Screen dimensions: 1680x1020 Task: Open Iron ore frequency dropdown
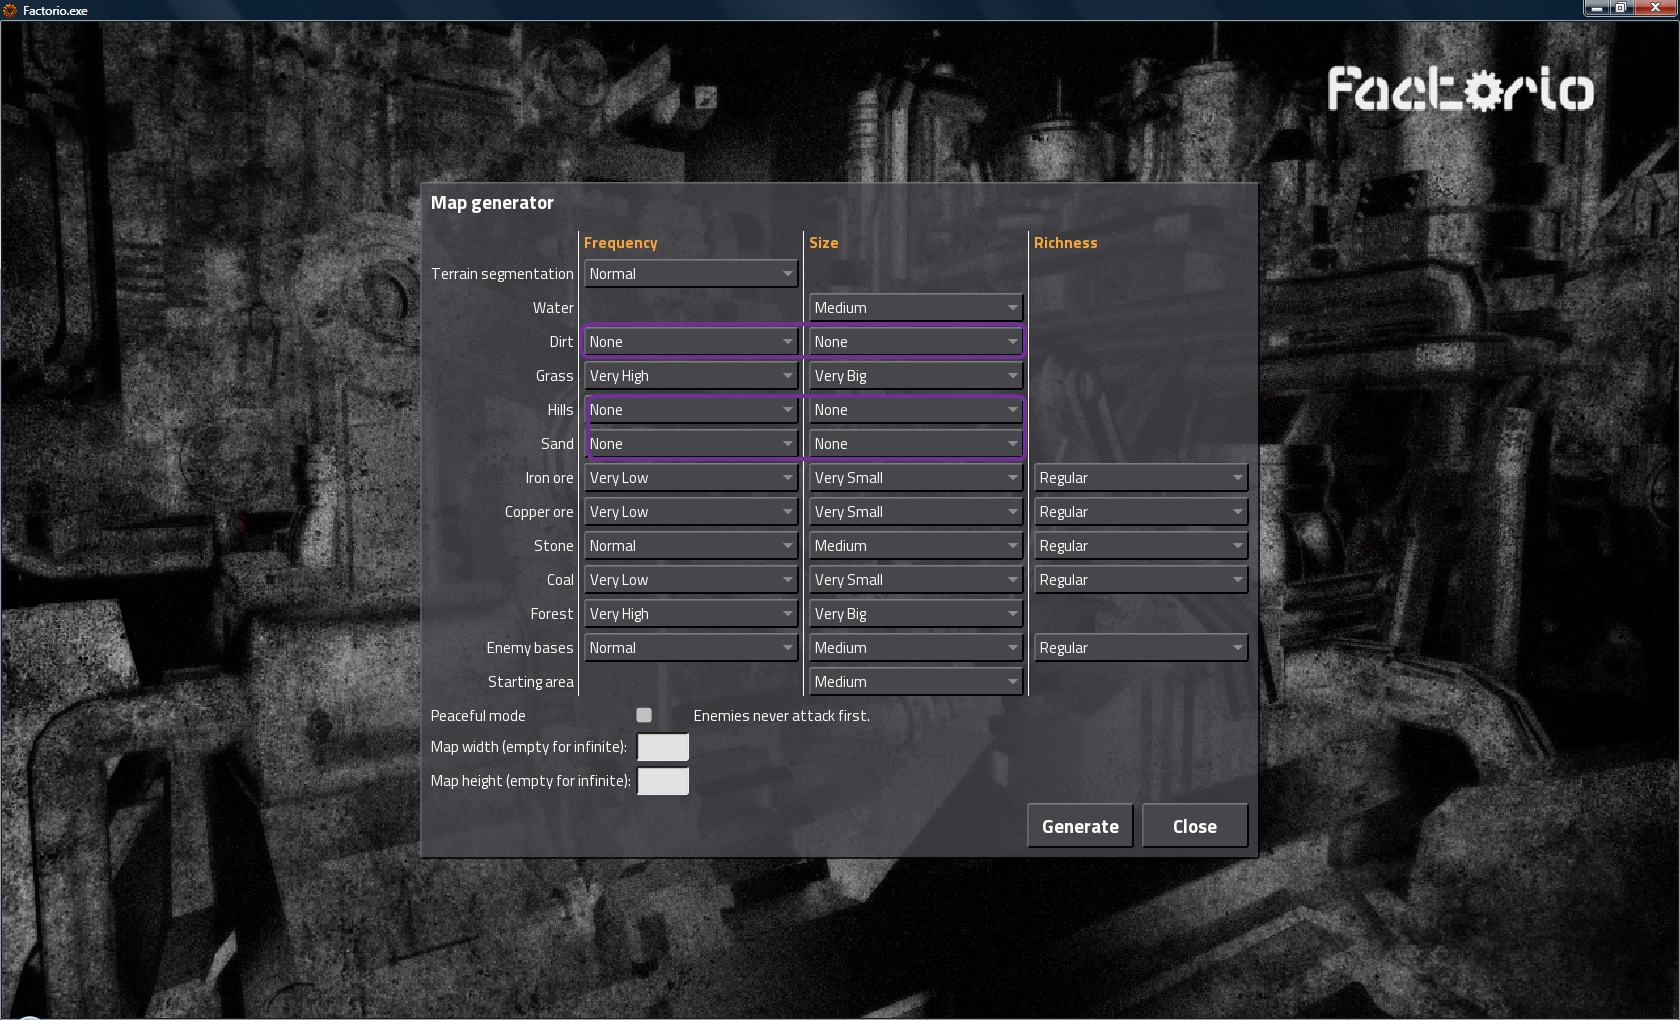tap(691, 478)
